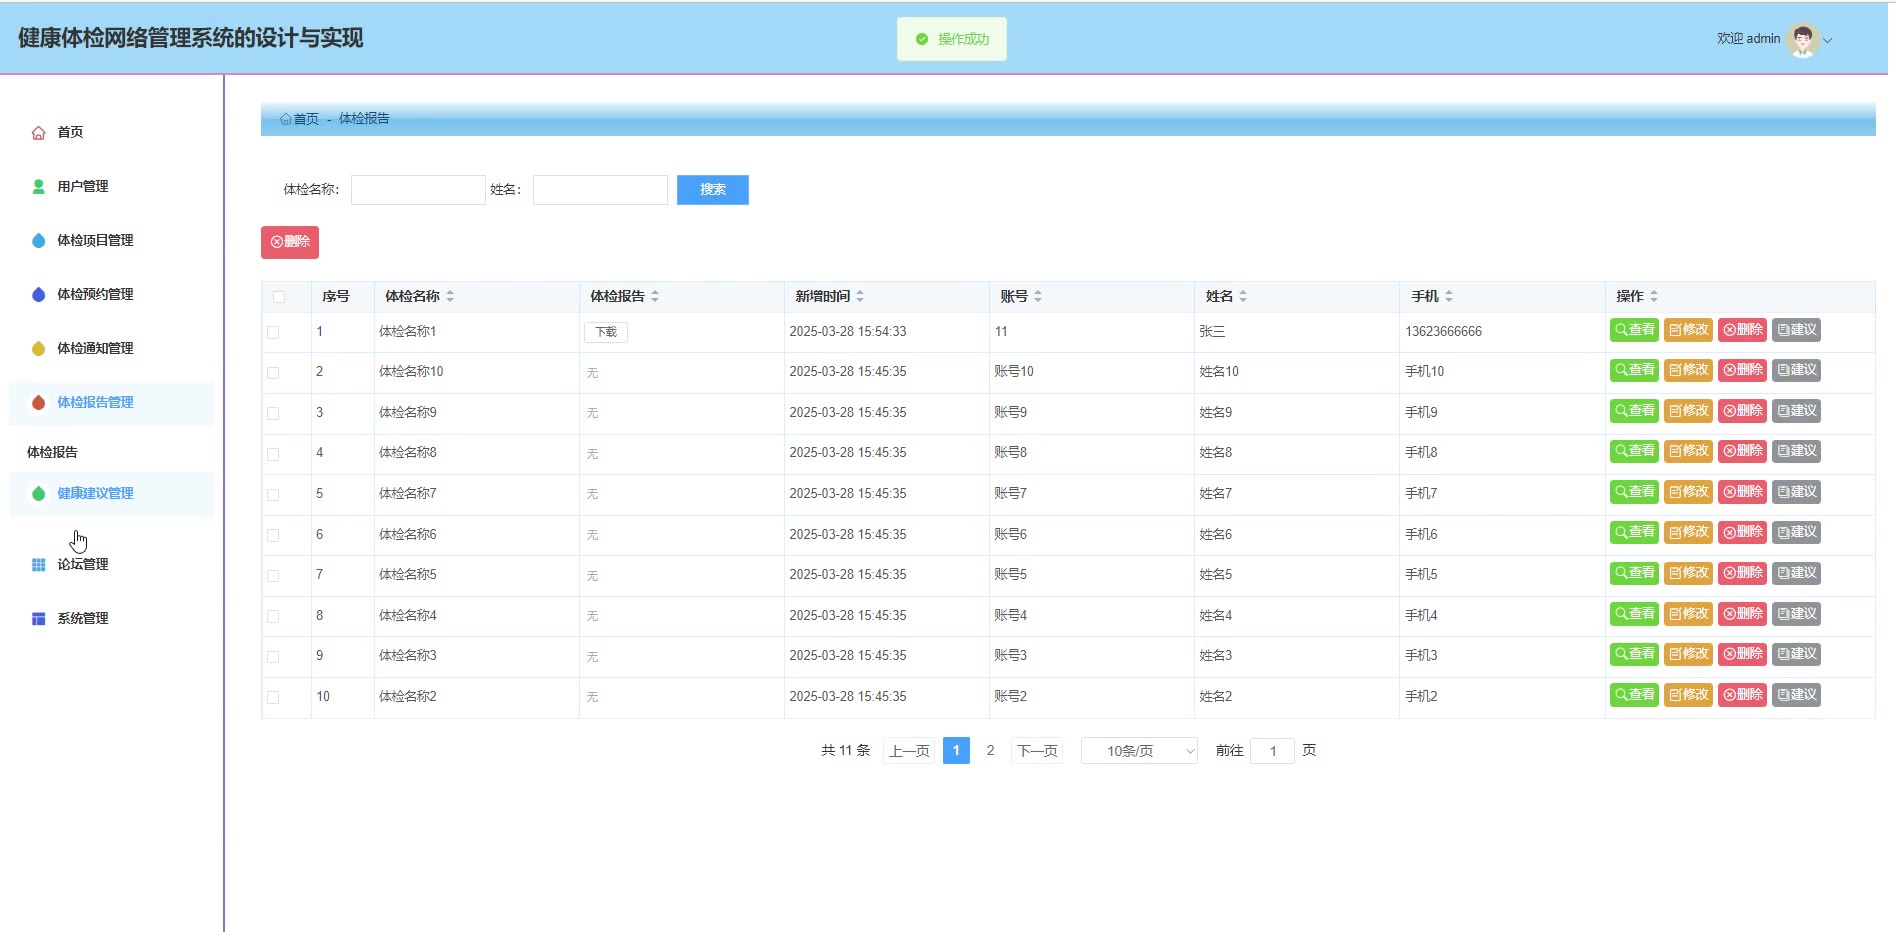Click the home icon in sidebar
Image resolution: width=1896 pixels, height=932 pixels.
(38, 133)
